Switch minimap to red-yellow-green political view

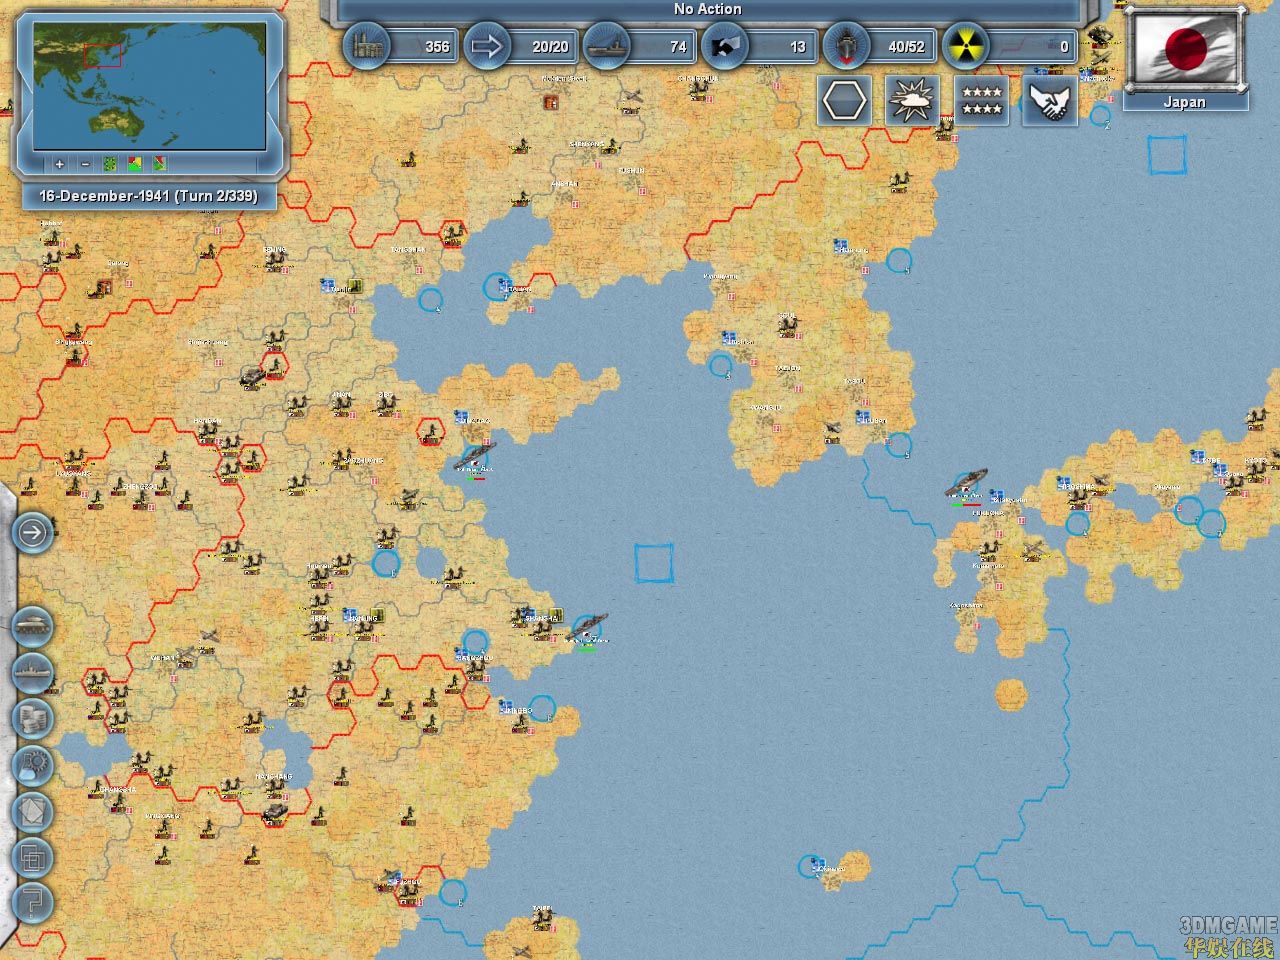(x=135, y=163)
